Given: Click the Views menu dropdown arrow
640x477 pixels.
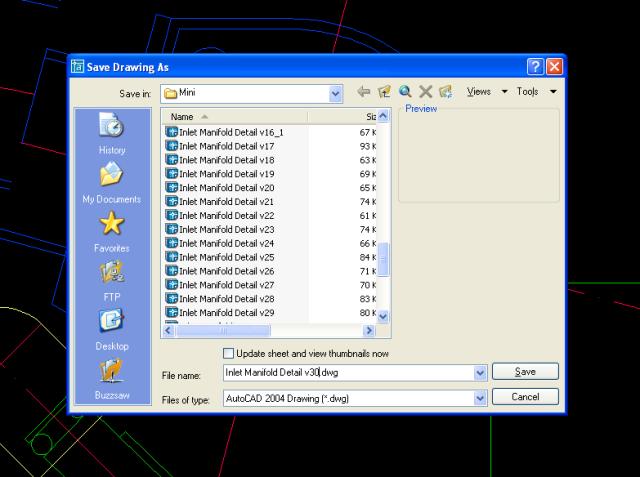Looking at the screenshot, I should 504,91.
